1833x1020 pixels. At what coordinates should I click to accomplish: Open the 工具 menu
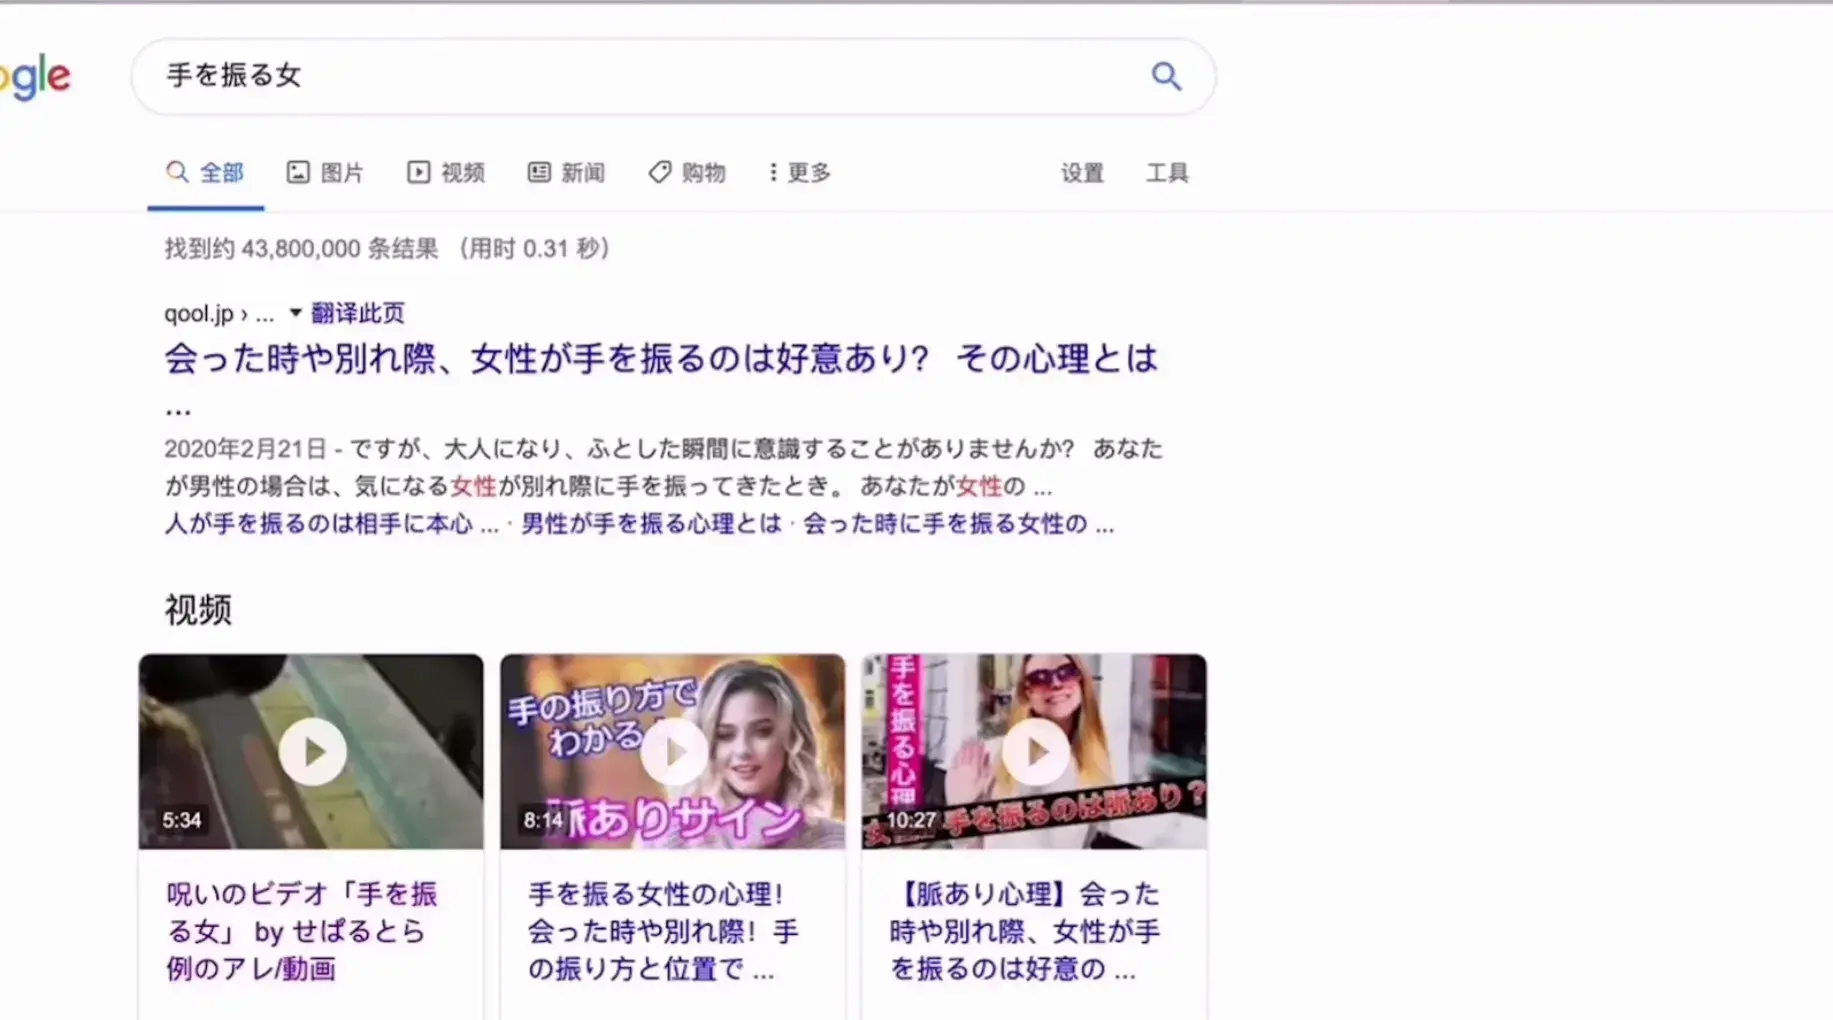[x=1167, y=173]
